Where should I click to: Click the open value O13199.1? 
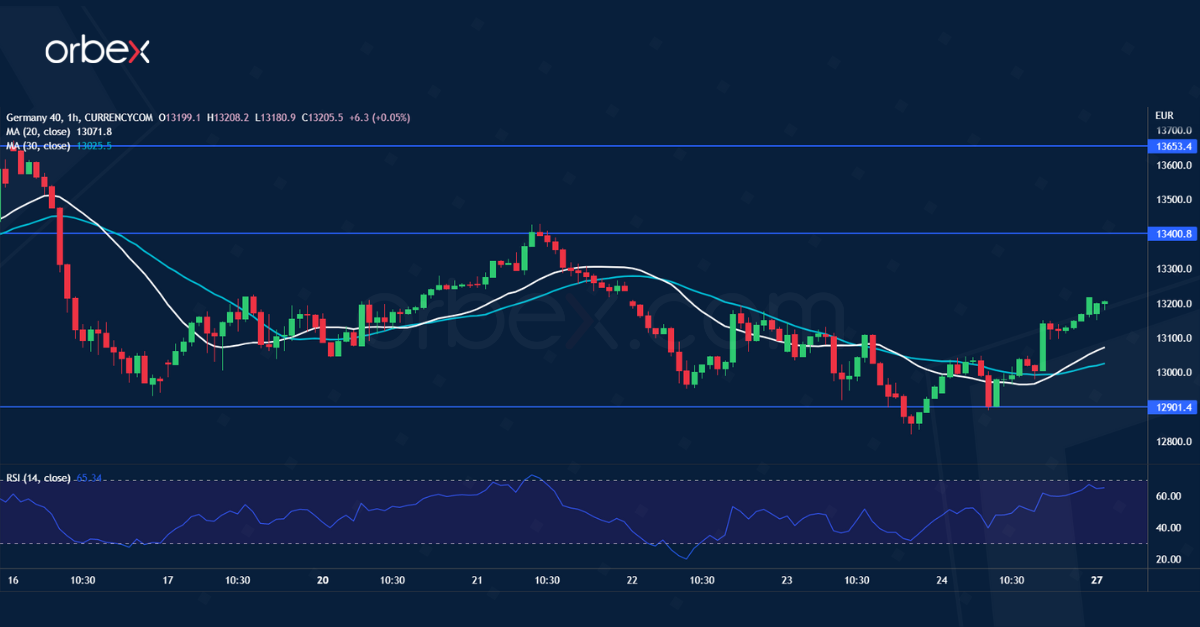182,117
